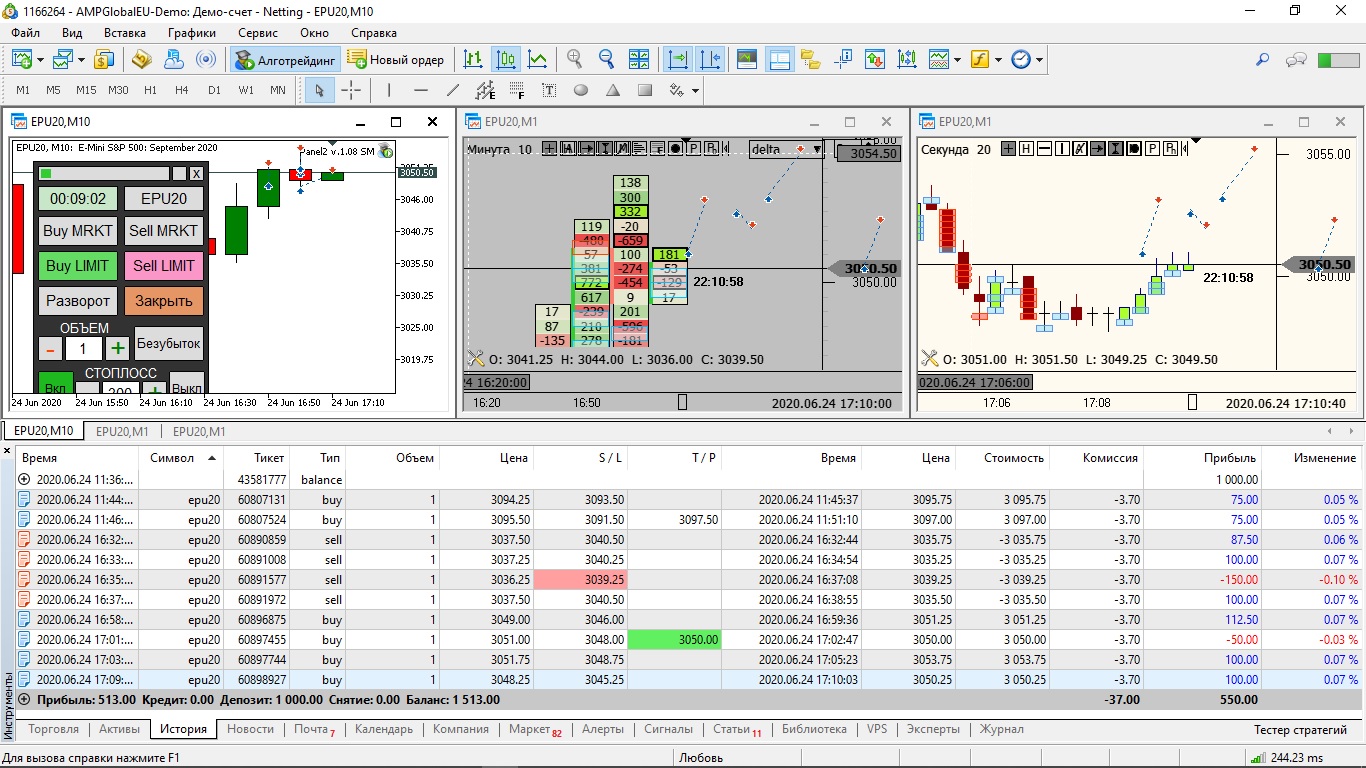Toggle candlestick chart mode
1366x768 pixels.
click(505, 59)
